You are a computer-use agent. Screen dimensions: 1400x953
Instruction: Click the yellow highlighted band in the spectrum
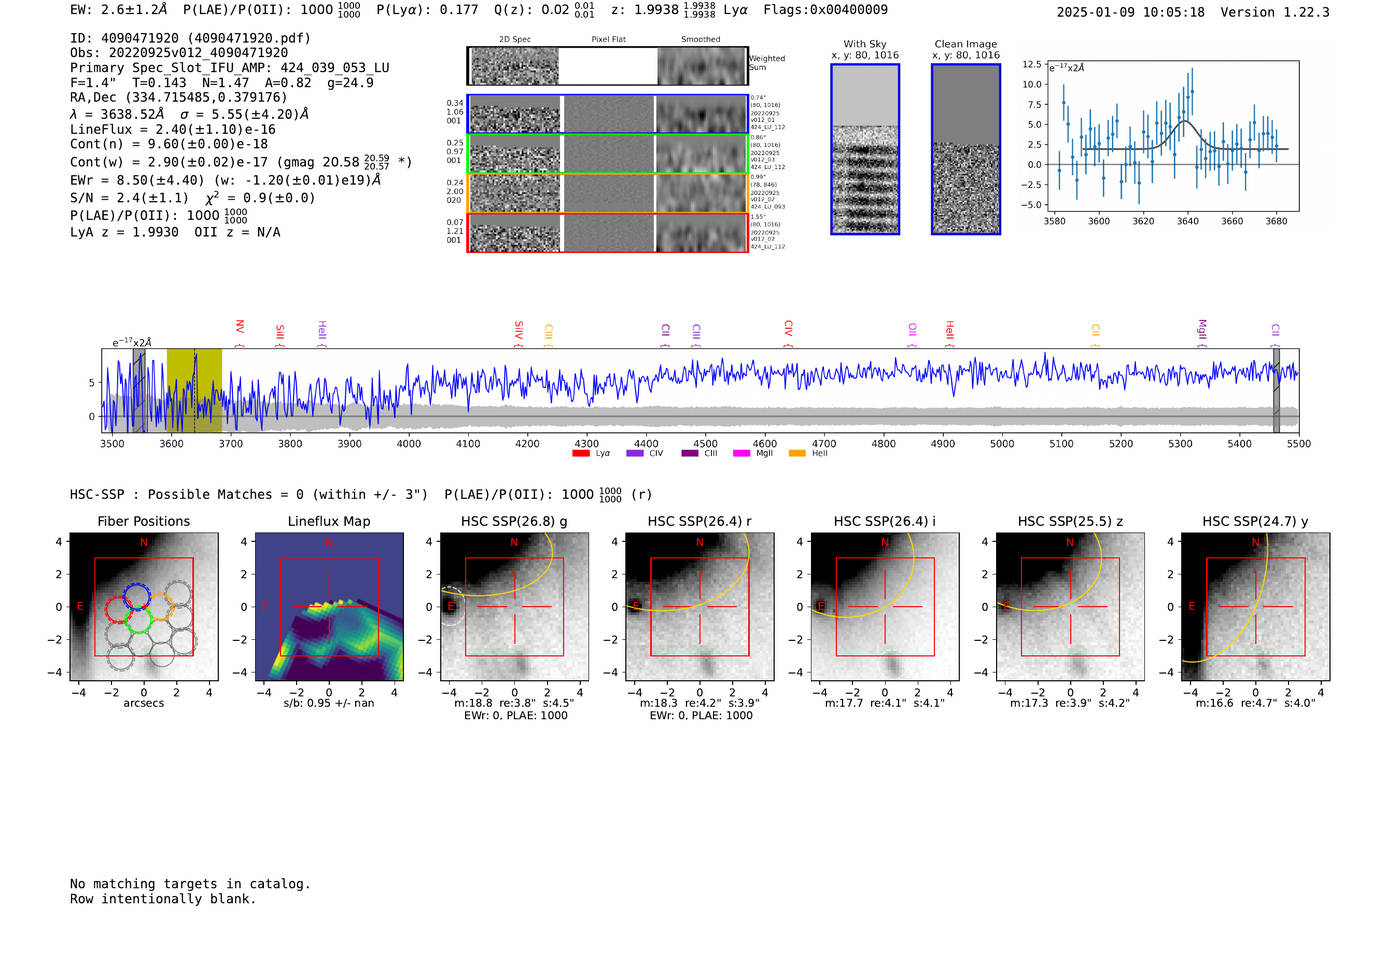pos(194,390)
